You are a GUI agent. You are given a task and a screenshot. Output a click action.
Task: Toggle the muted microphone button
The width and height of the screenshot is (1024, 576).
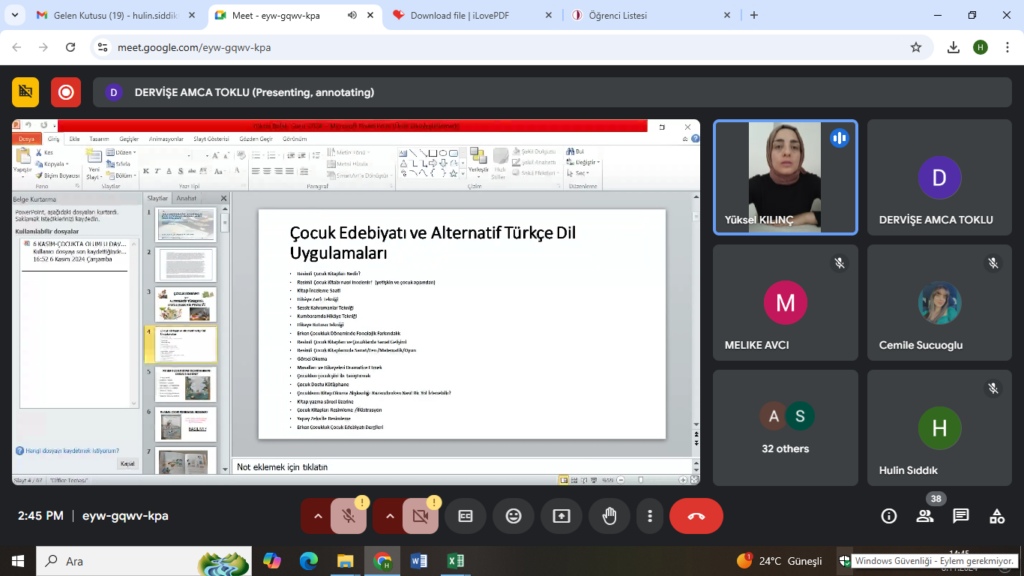[349, 516]
